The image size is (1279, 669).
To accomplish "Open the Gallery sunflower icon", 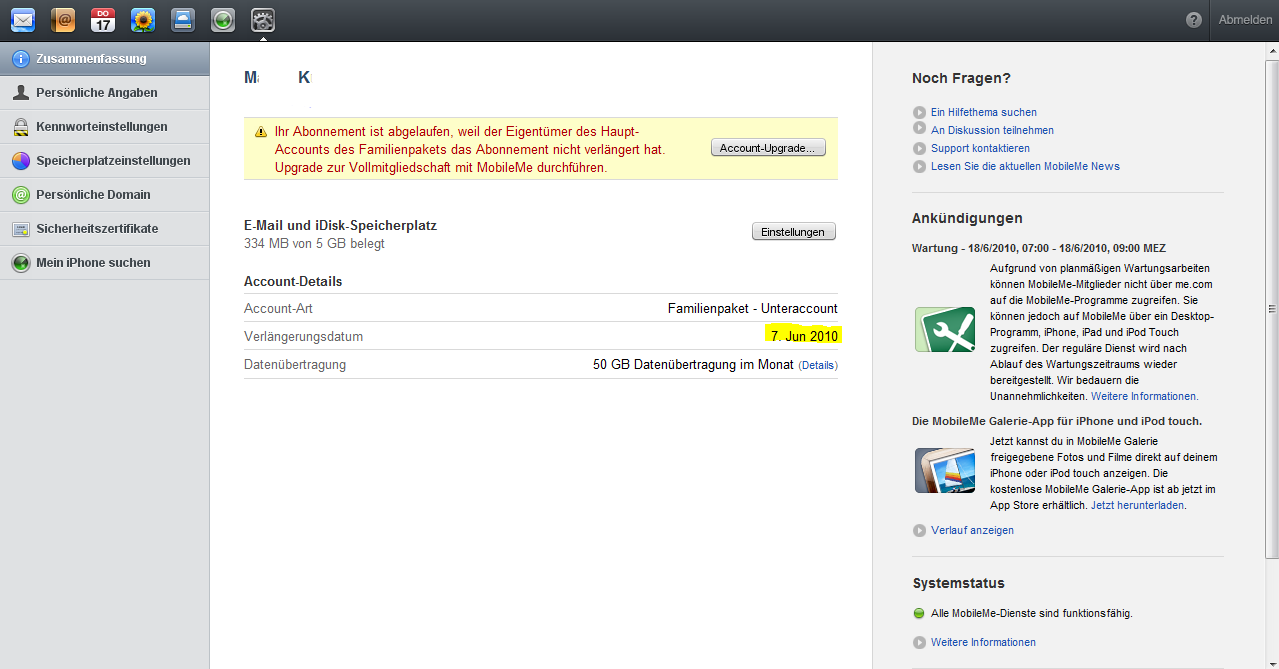I will tap(143, 19).
